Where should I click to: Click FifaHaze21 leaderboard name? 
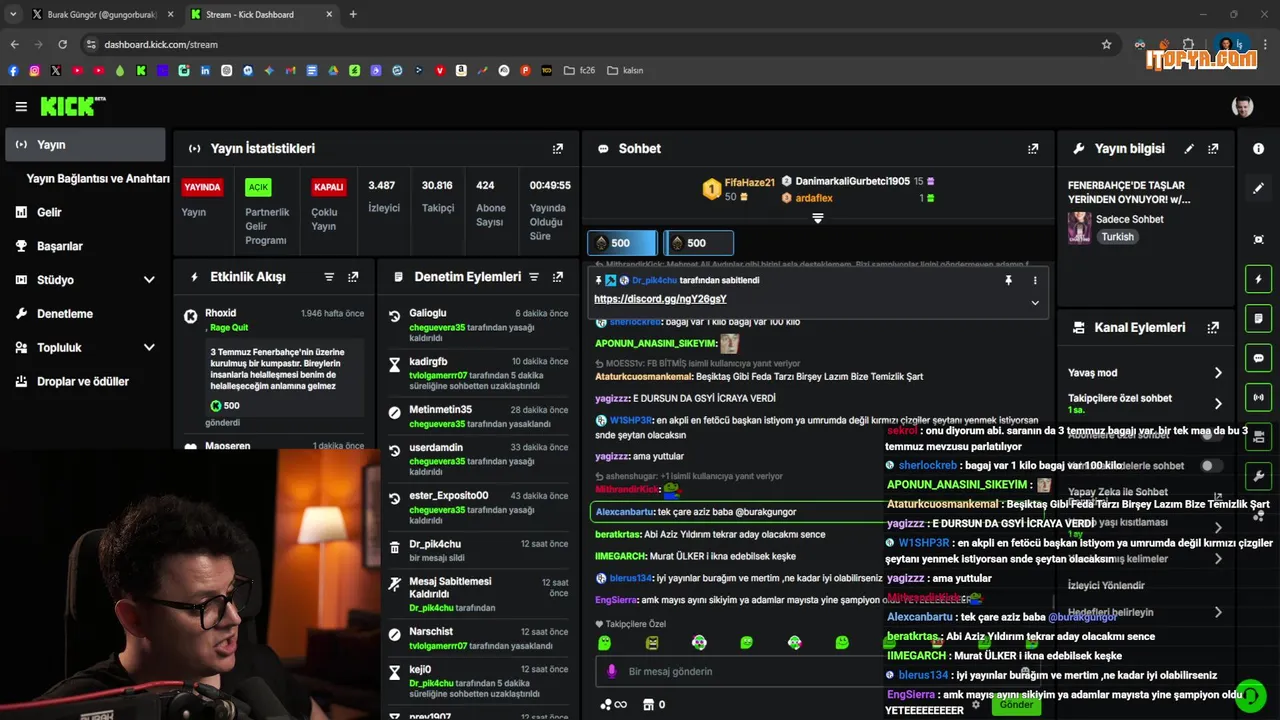(x=750, y=183)
